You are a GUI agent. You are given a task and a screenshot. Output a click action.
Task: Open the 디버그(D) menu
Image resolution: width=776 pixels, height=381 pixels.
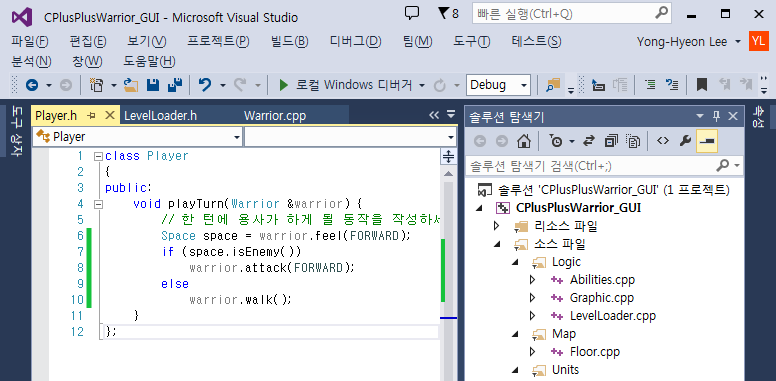pos(355,42)
